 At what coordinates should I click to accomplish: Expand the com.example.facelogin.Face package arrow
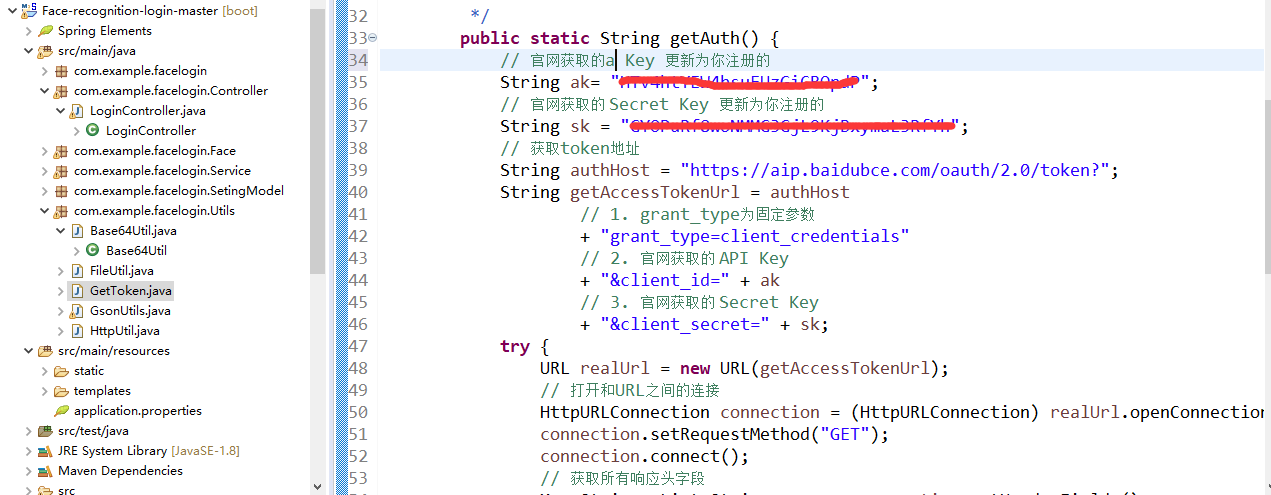point(45,151)
